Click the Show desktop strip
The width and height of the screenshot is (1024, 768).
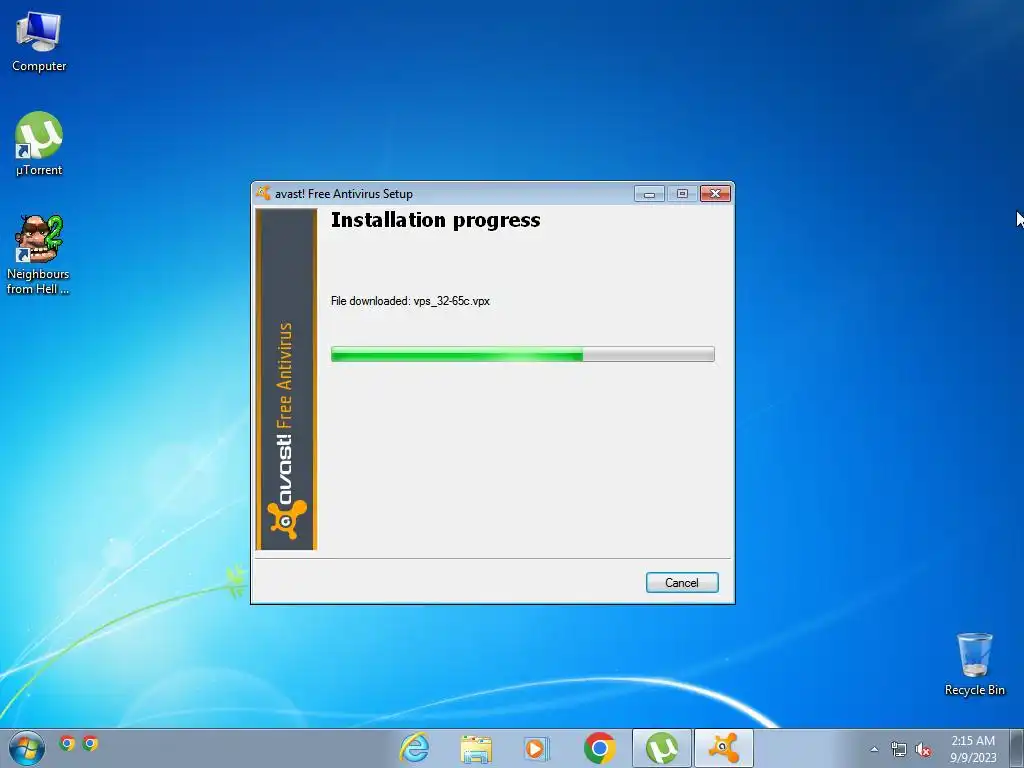pyautogui.click(x=1019, y=748)
